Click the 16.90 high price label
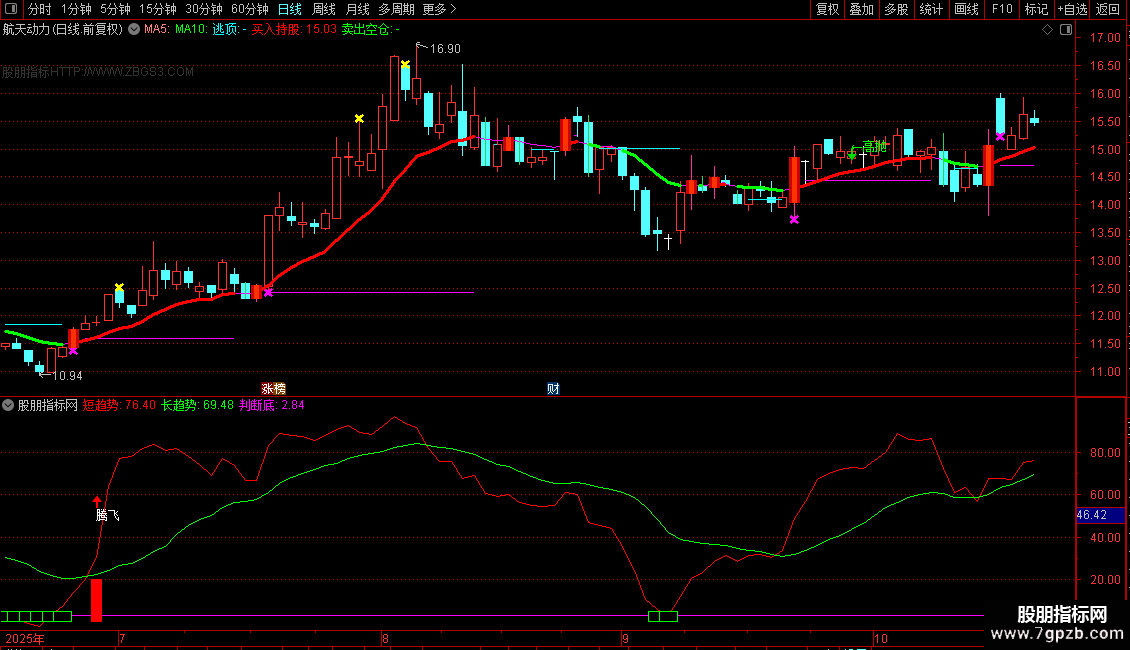The height and width of the screenshot is (650, 1130). pos(445,49)
